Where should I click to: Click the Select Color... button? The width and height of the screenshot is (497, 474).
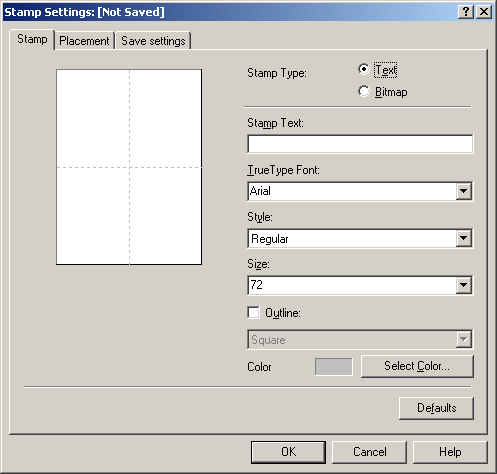pos(417,366)
